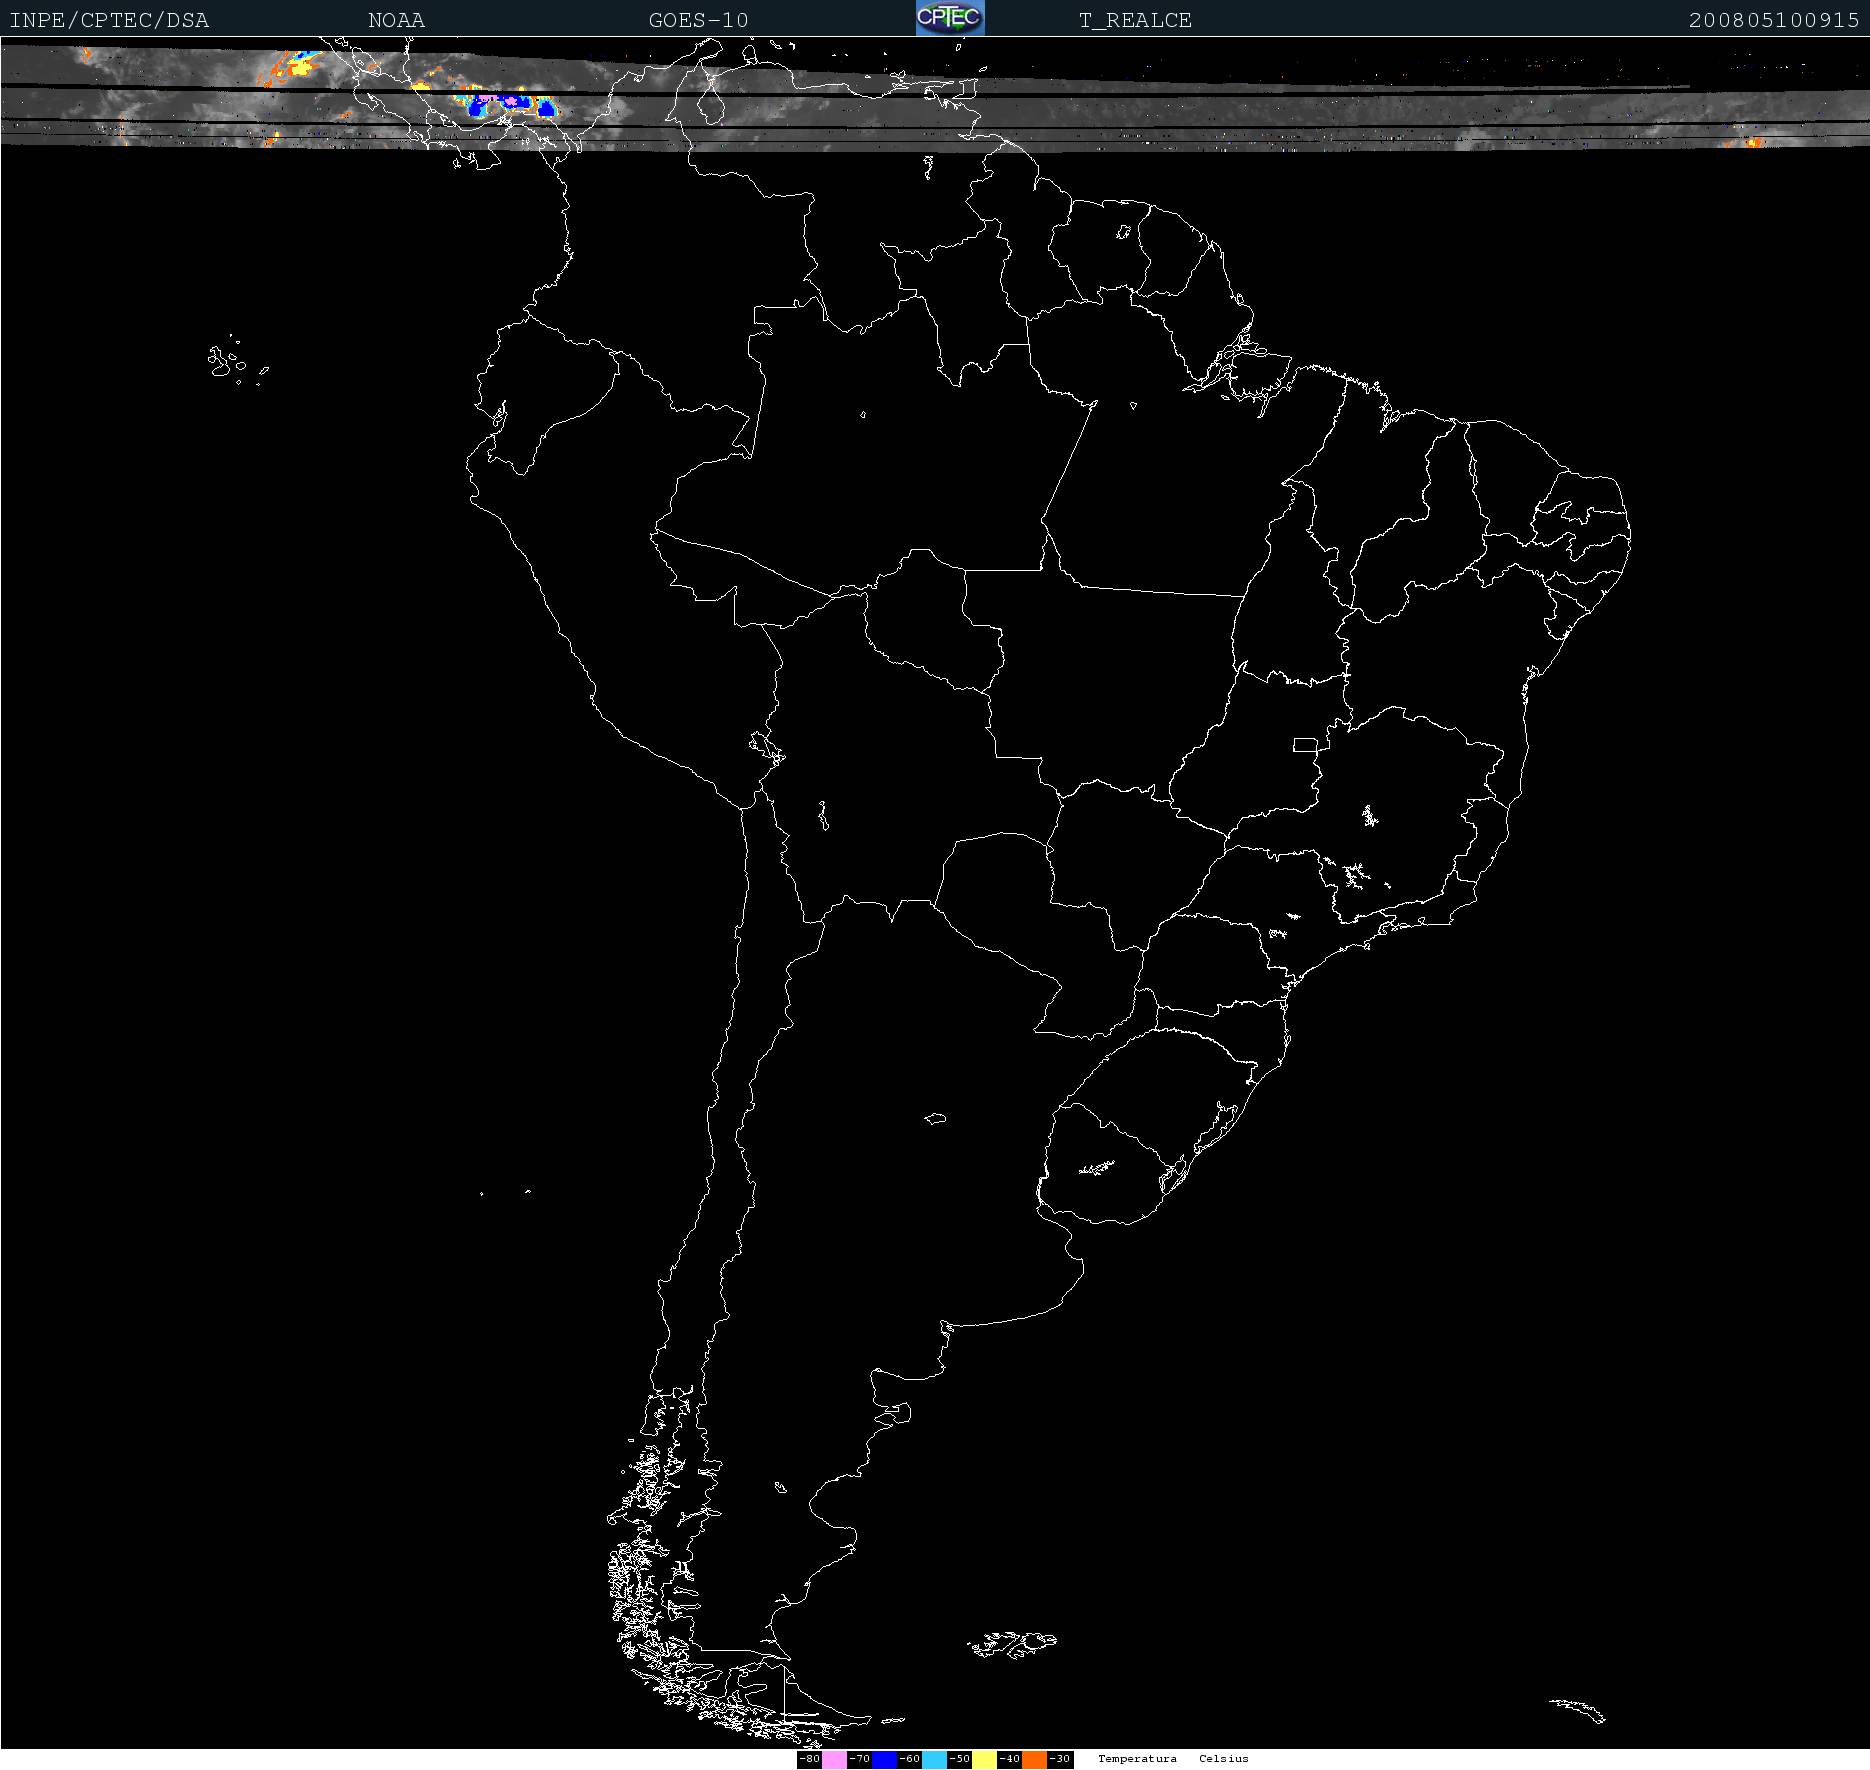Click the GOES-10 satellite label
This screenshot has width=1870, height=1770.
click(x=698, y=20)
